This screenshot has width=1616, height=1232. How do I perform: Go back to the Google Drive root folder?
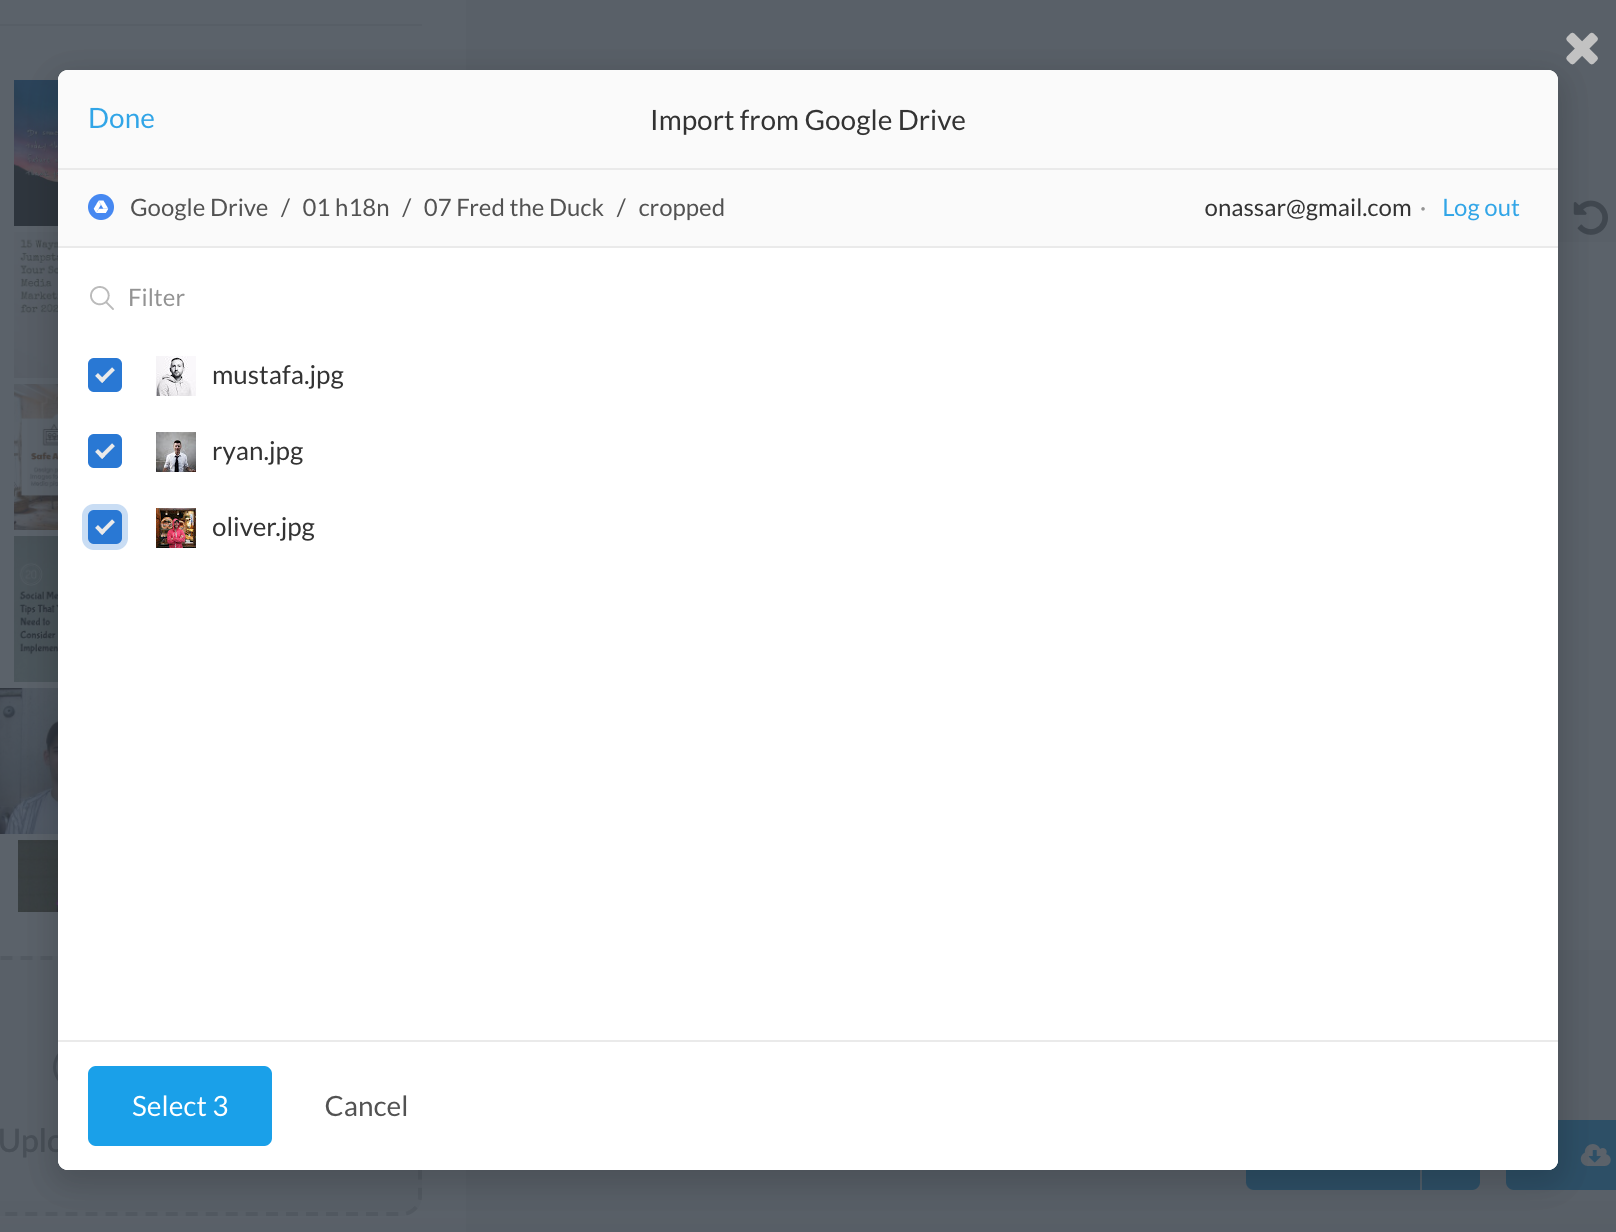tap(198, 207)
